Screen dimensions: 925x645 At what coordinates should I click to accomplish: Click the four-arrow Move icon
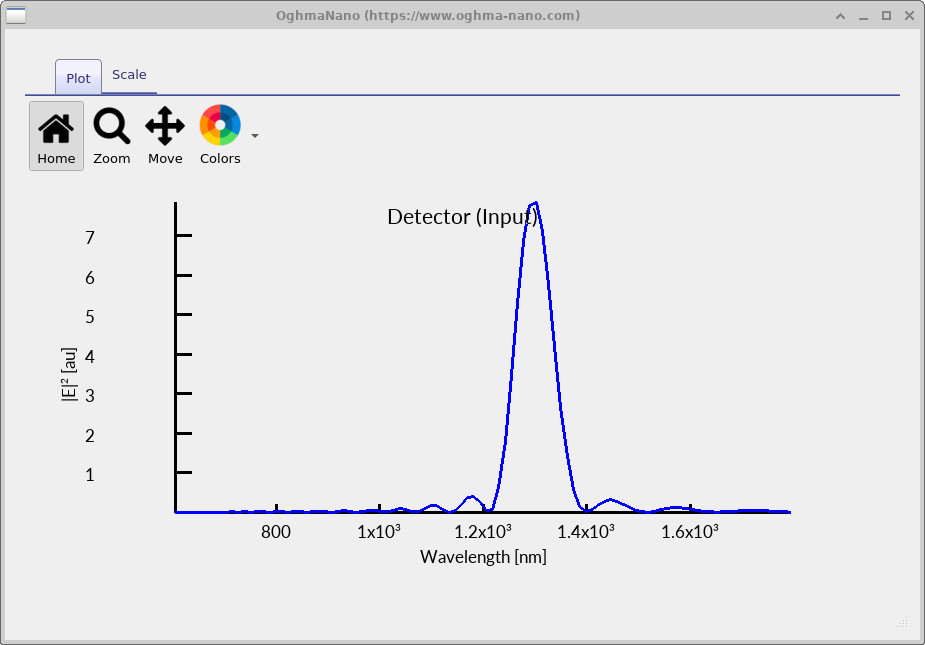click(x=164, y=125)
